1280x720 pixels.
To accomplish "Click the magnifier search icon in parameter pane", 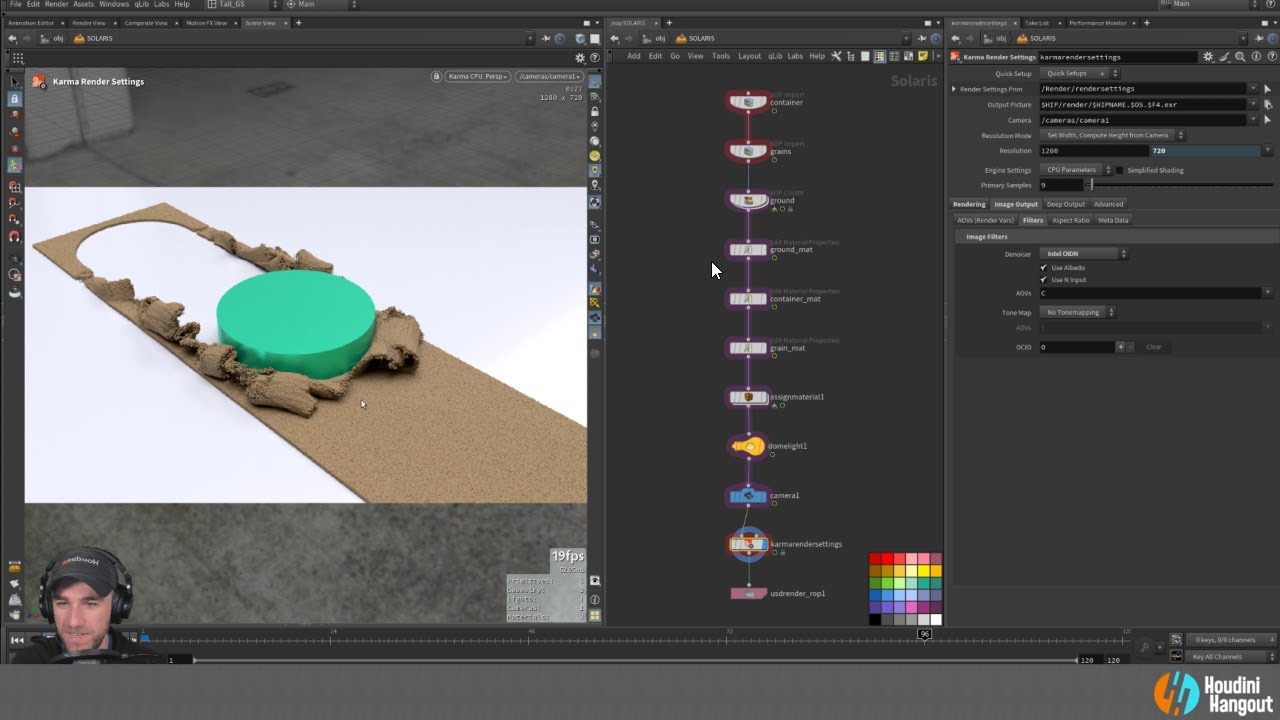I will pyautogui.click(x=1240, y=57).
